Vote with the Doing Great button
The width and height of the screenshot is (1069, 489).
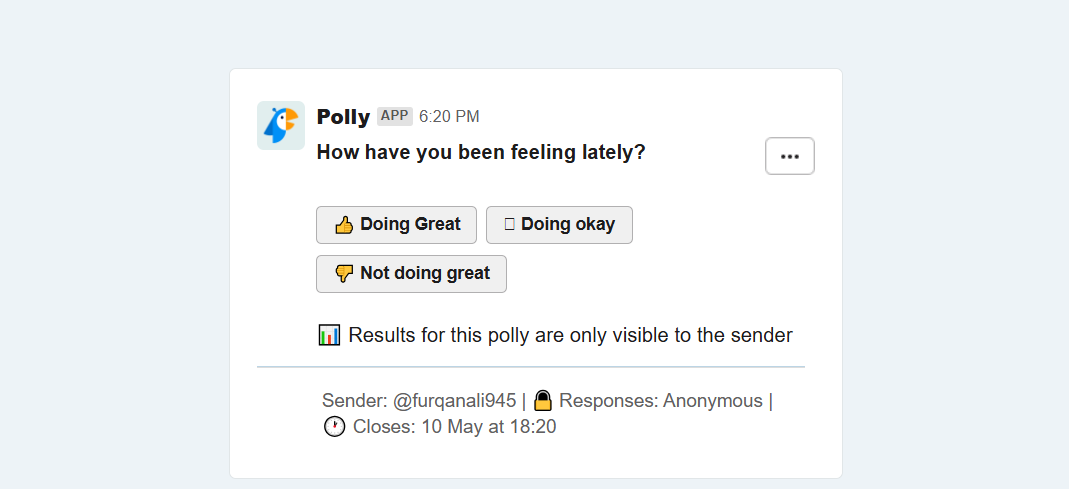pos(396,224)
